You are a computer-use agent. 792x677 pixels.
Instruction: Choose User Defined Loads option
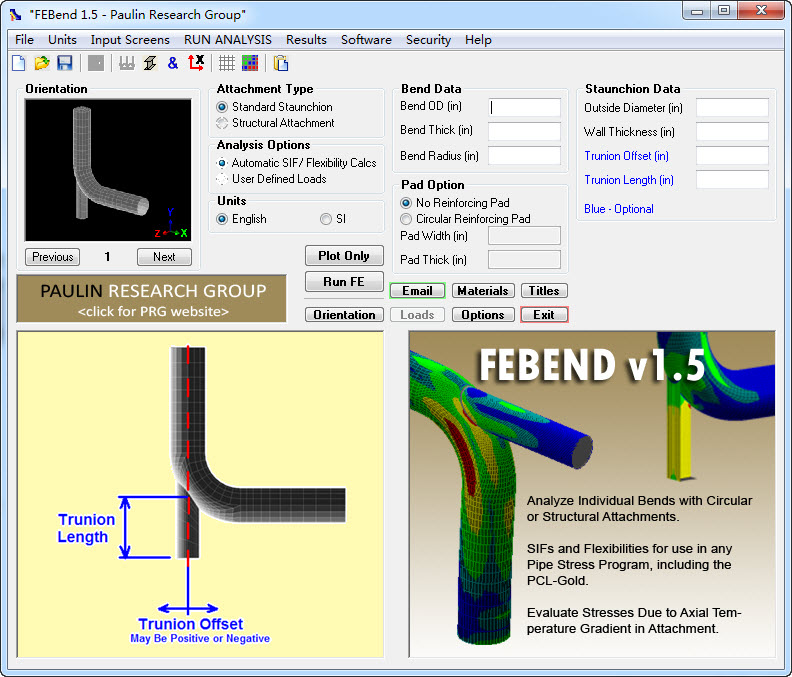tap(272, 179)
